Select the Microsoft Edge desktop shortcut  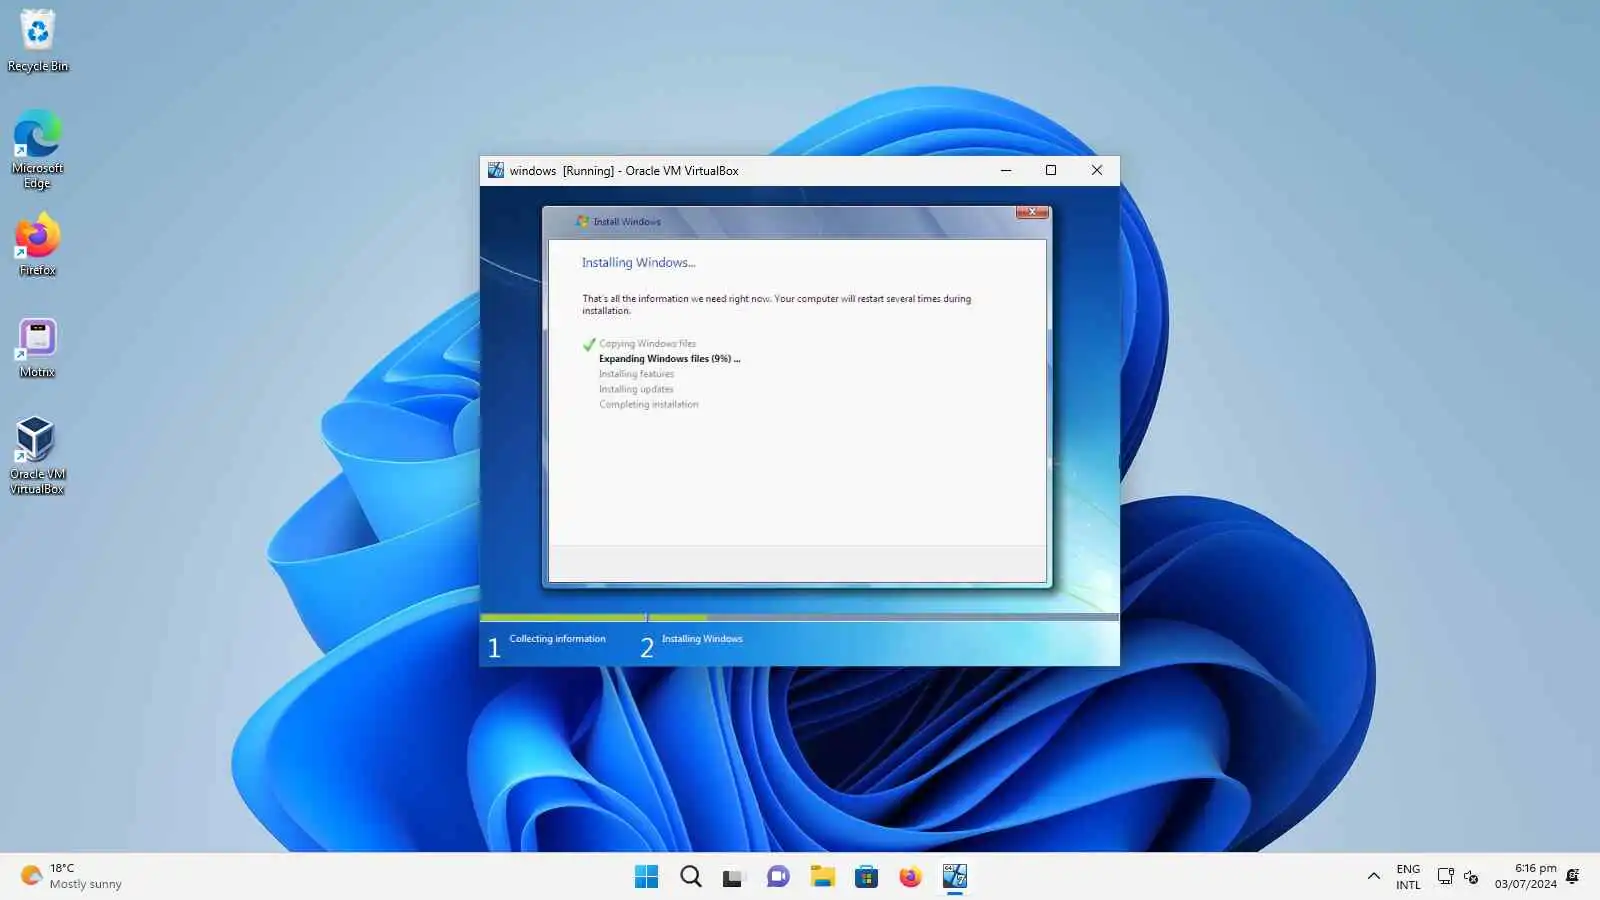point(38,149)
